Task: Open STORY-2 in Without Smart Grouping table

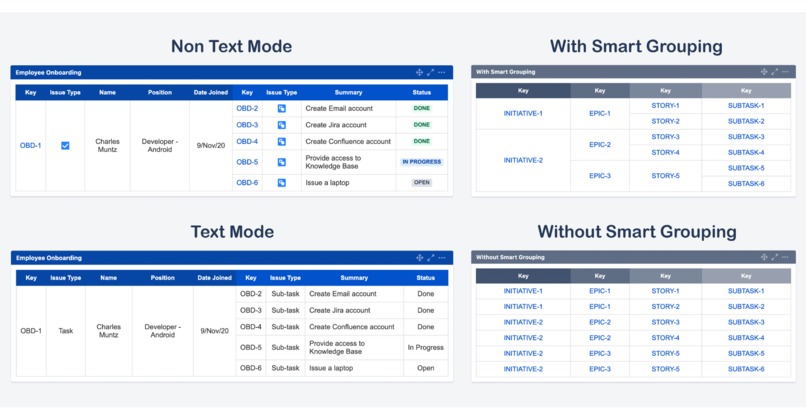Action: coord(665,307)
